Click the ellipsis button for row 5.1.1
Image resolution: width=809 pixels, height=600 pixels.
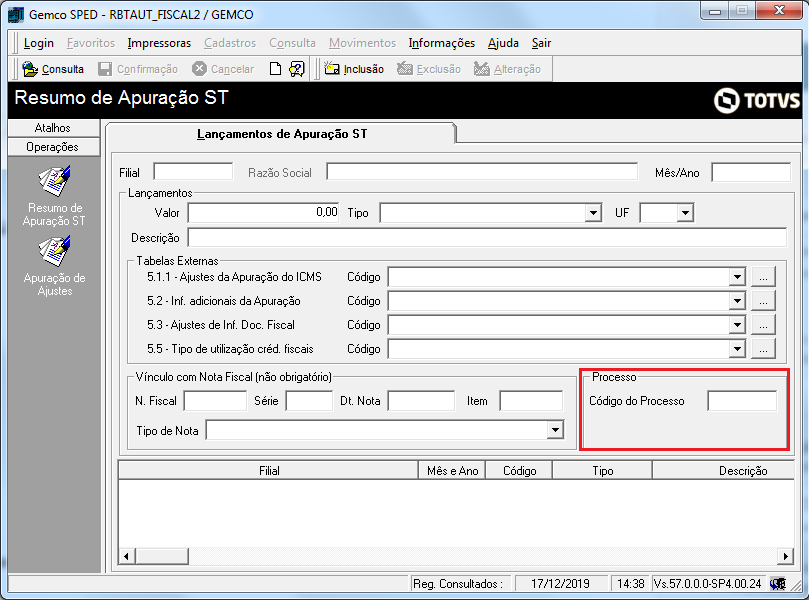[x=763, y=277]
